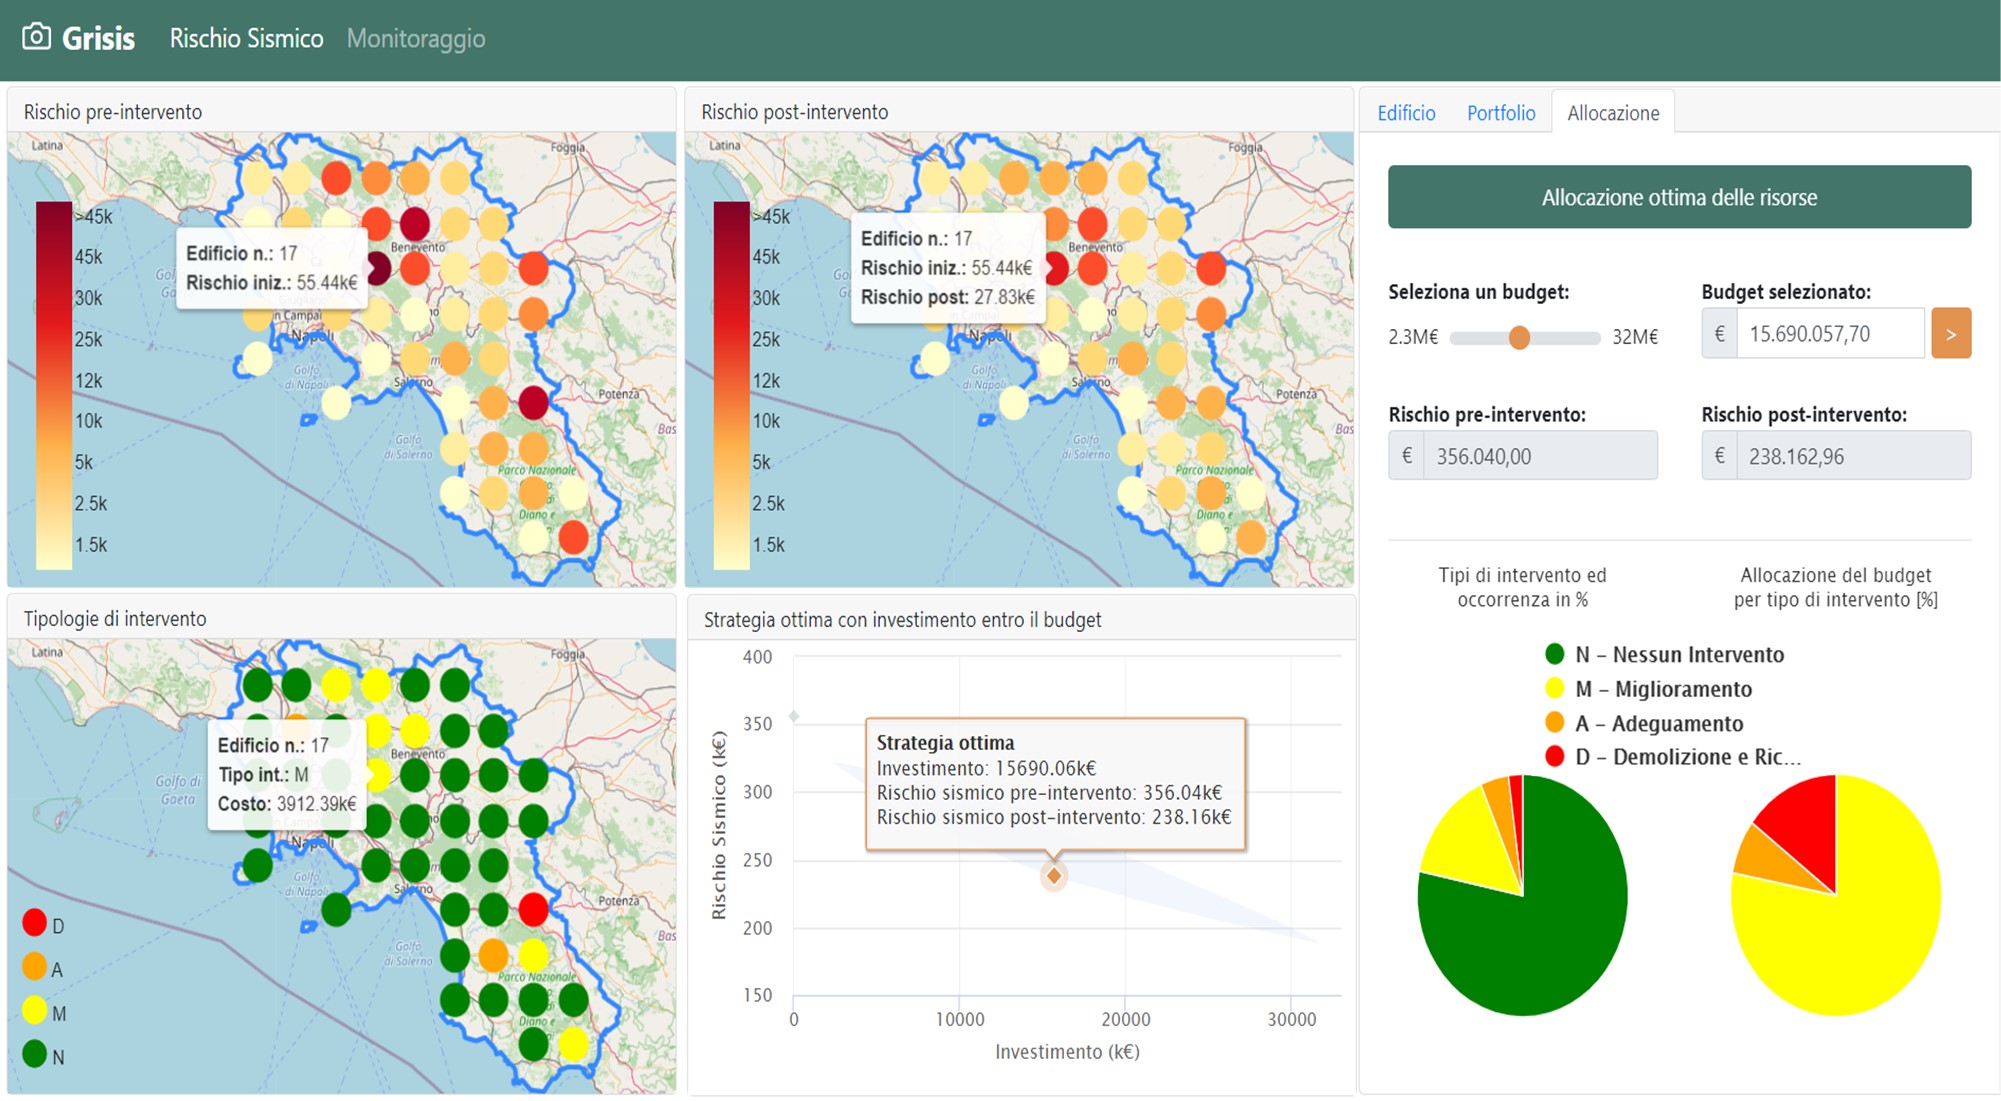Open the Rischio Sismico menu
The width and height of the screenshot is (2001, 1101).
tap(246, 39)
